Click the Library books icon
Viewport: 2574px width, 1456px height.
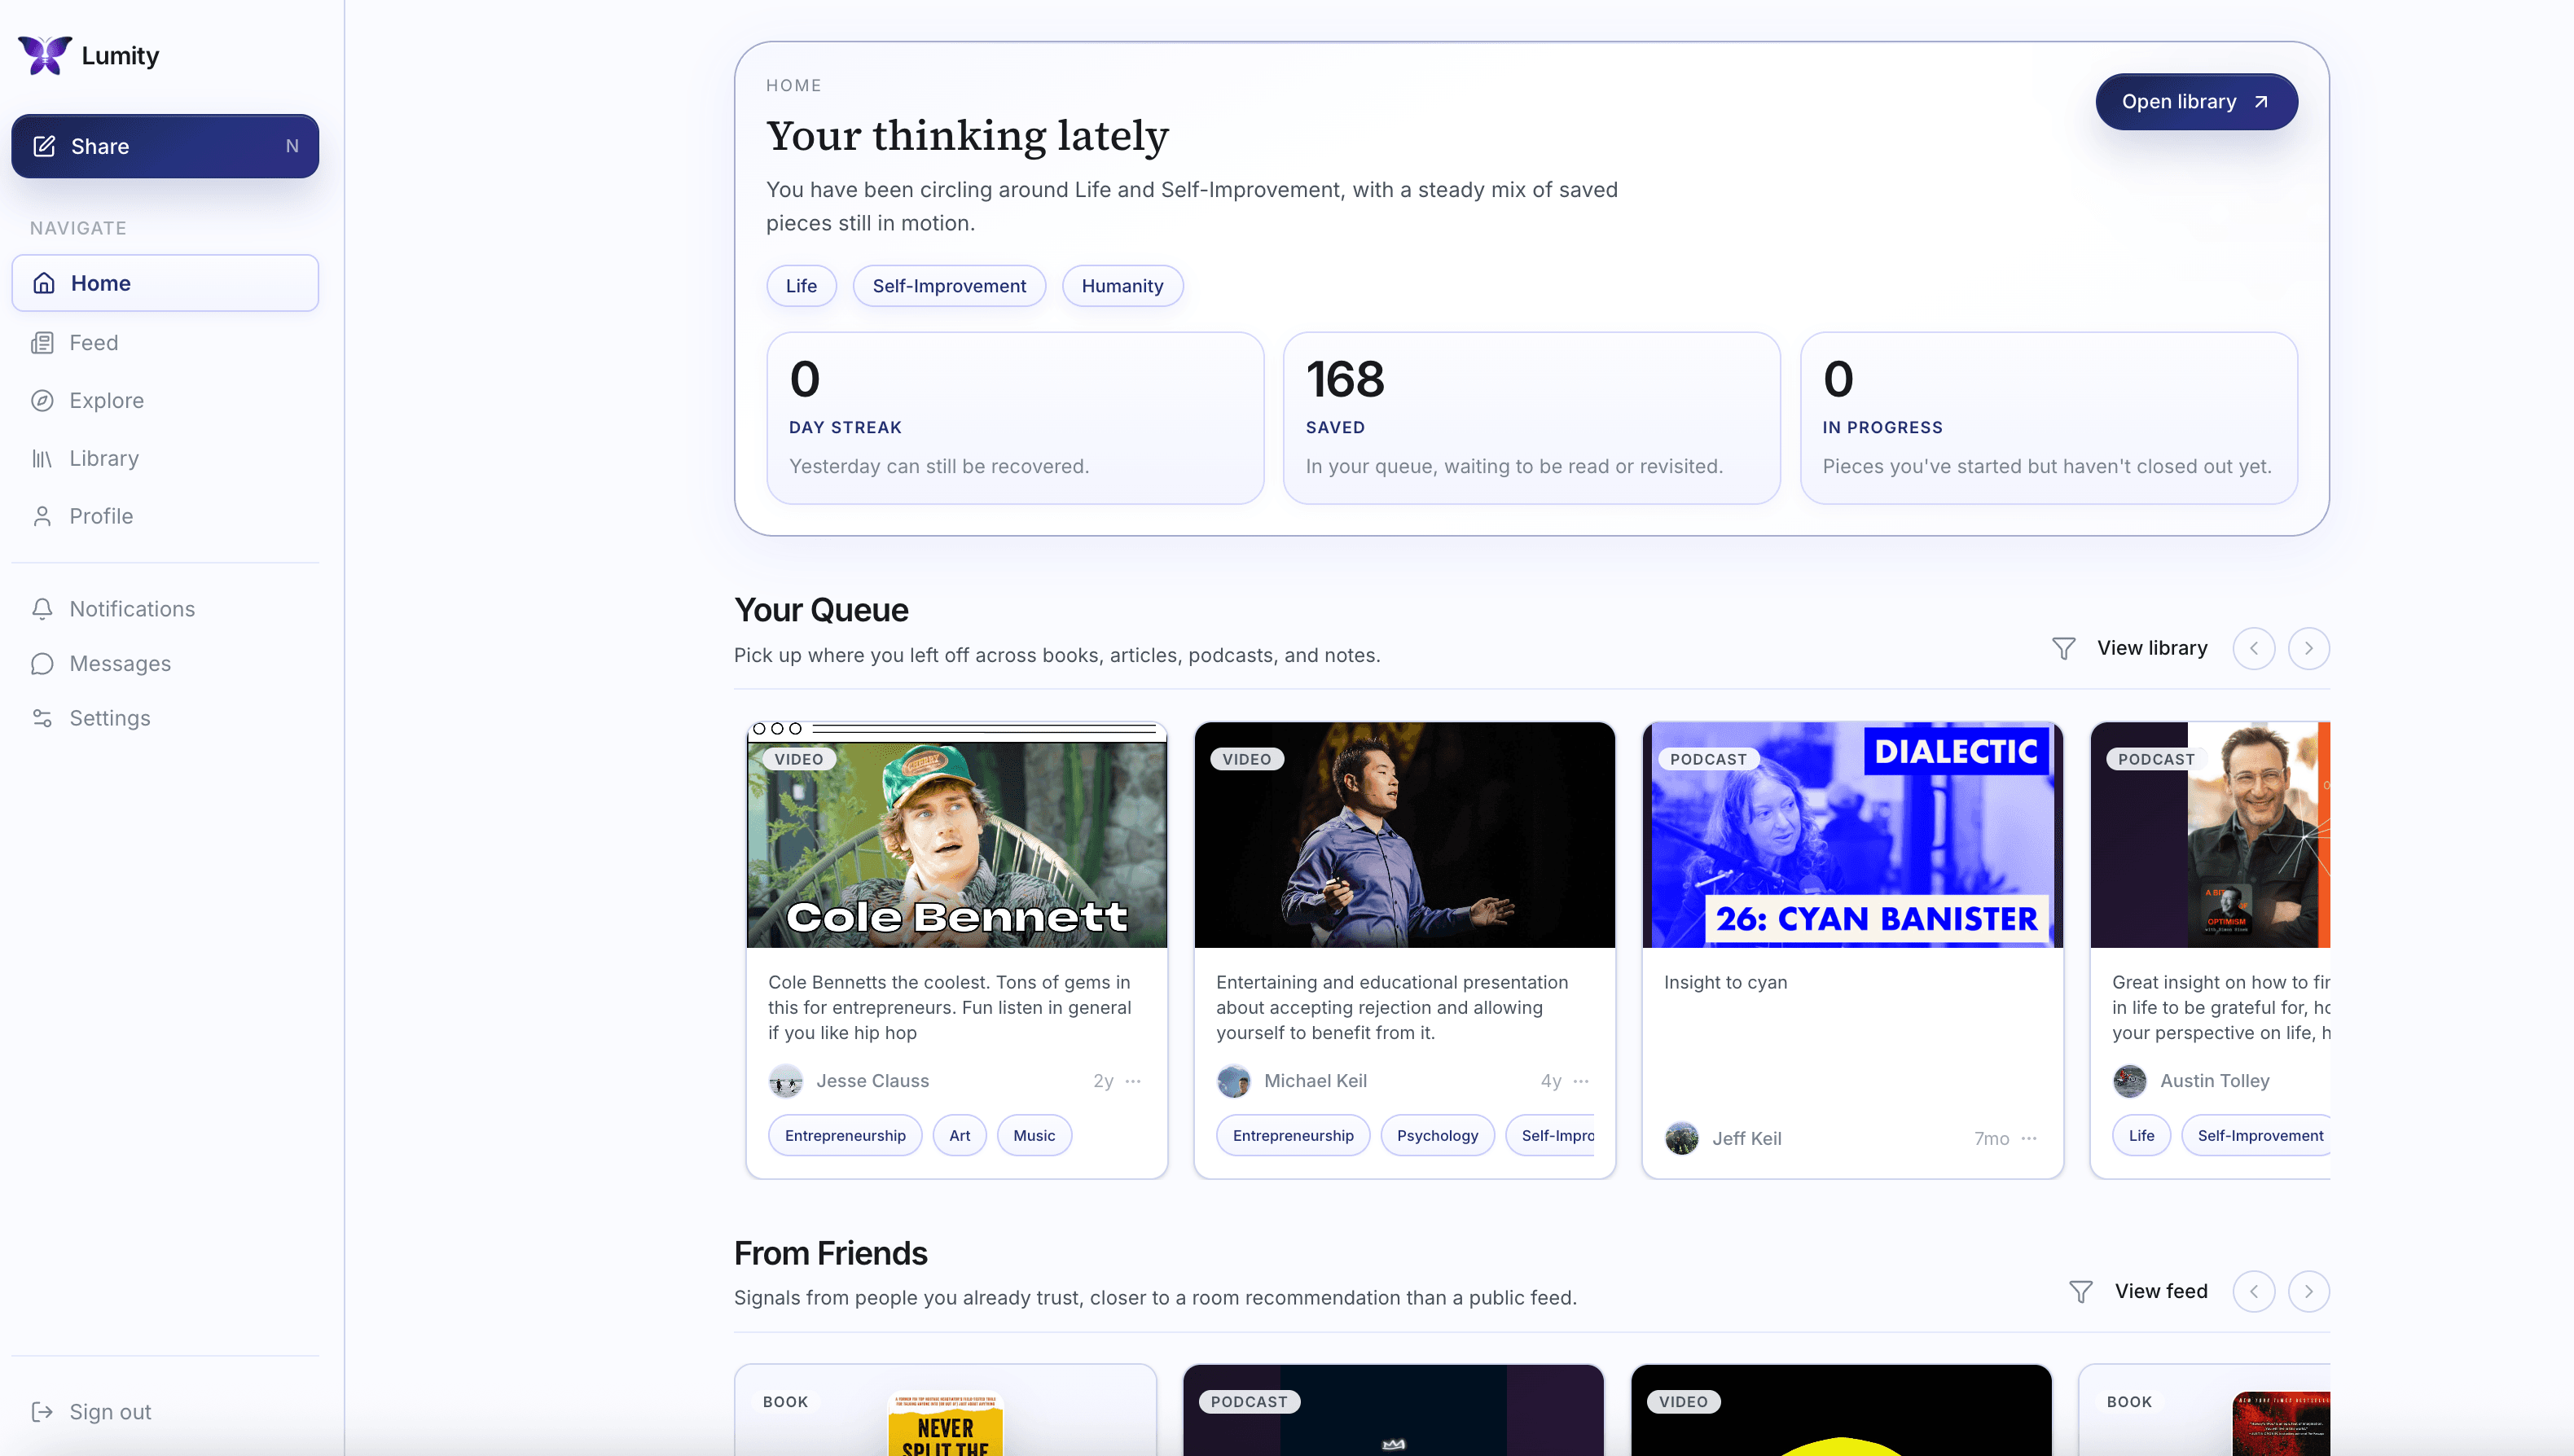click(x=42, y=459)
